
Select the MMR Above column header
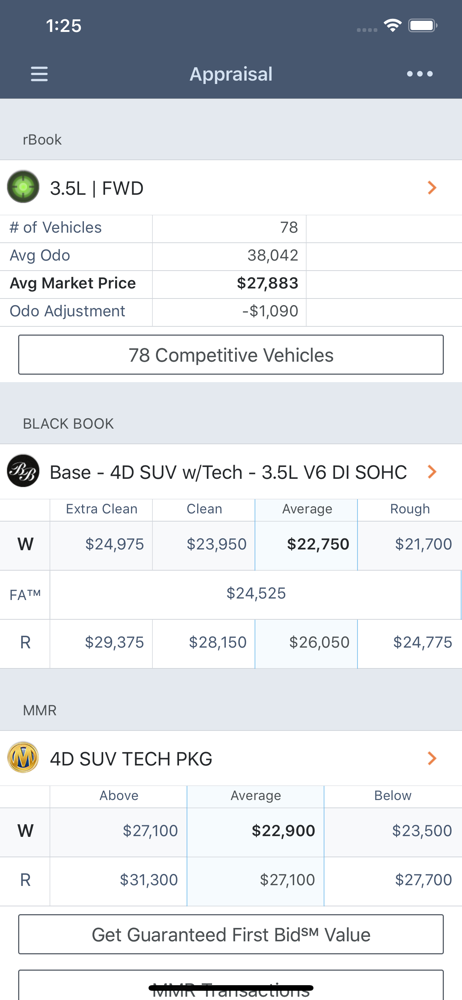[x=119, y=795]
